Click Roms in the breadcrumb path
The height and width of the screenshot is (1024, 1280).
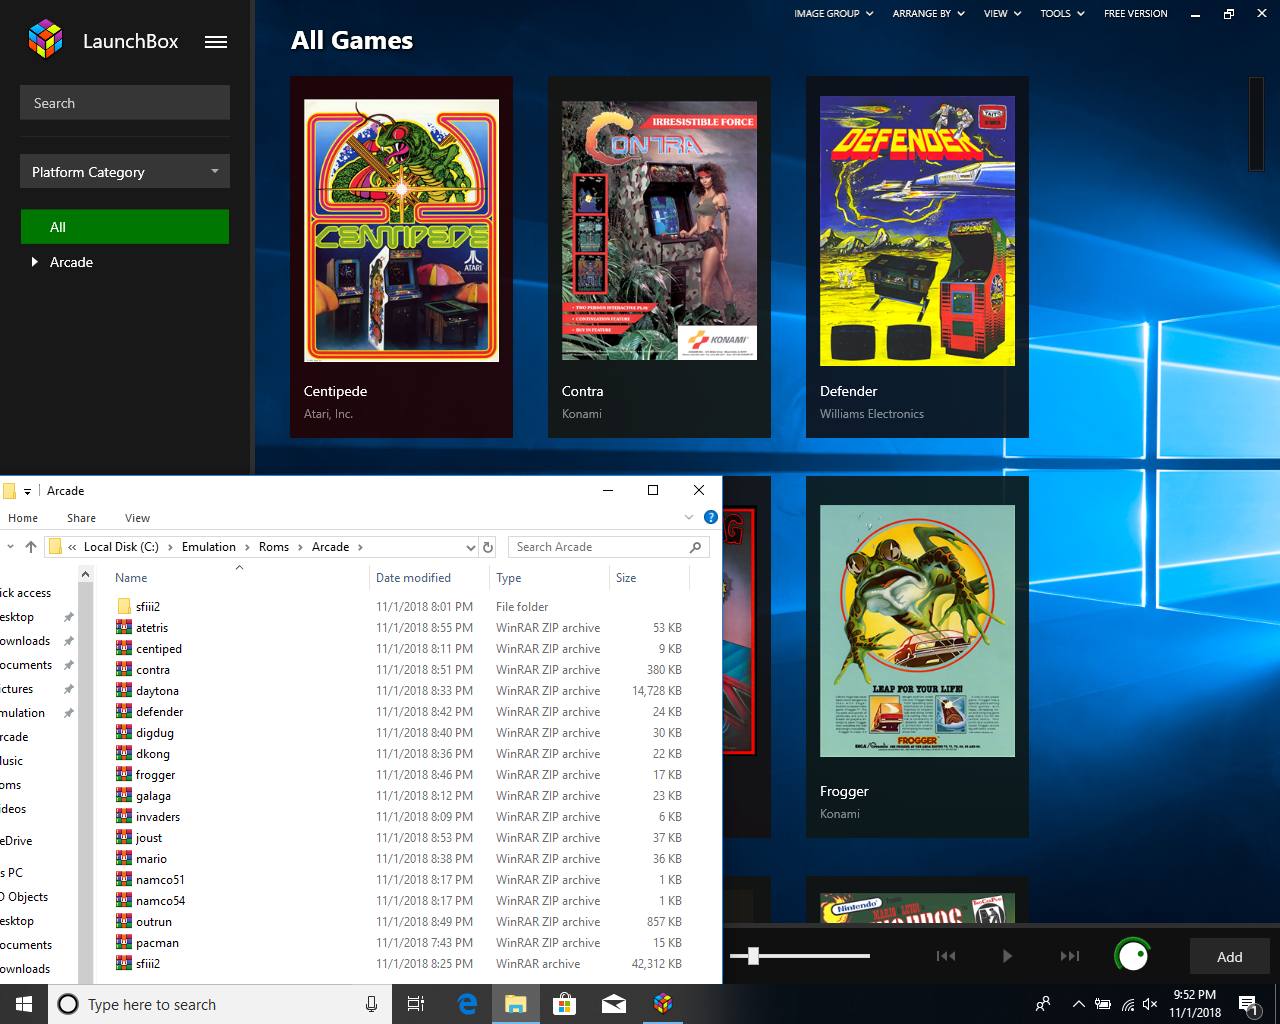tap(274, 547)
